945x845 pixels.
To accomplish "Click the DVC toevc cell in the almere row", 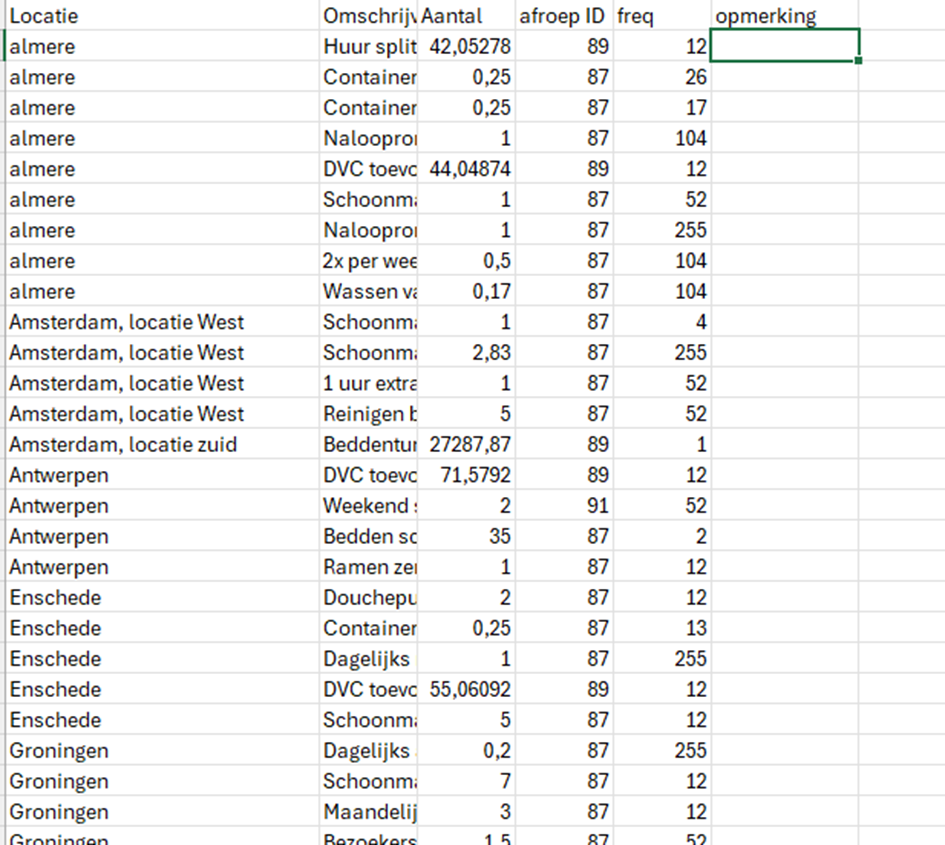I will (x=368, y=169).
